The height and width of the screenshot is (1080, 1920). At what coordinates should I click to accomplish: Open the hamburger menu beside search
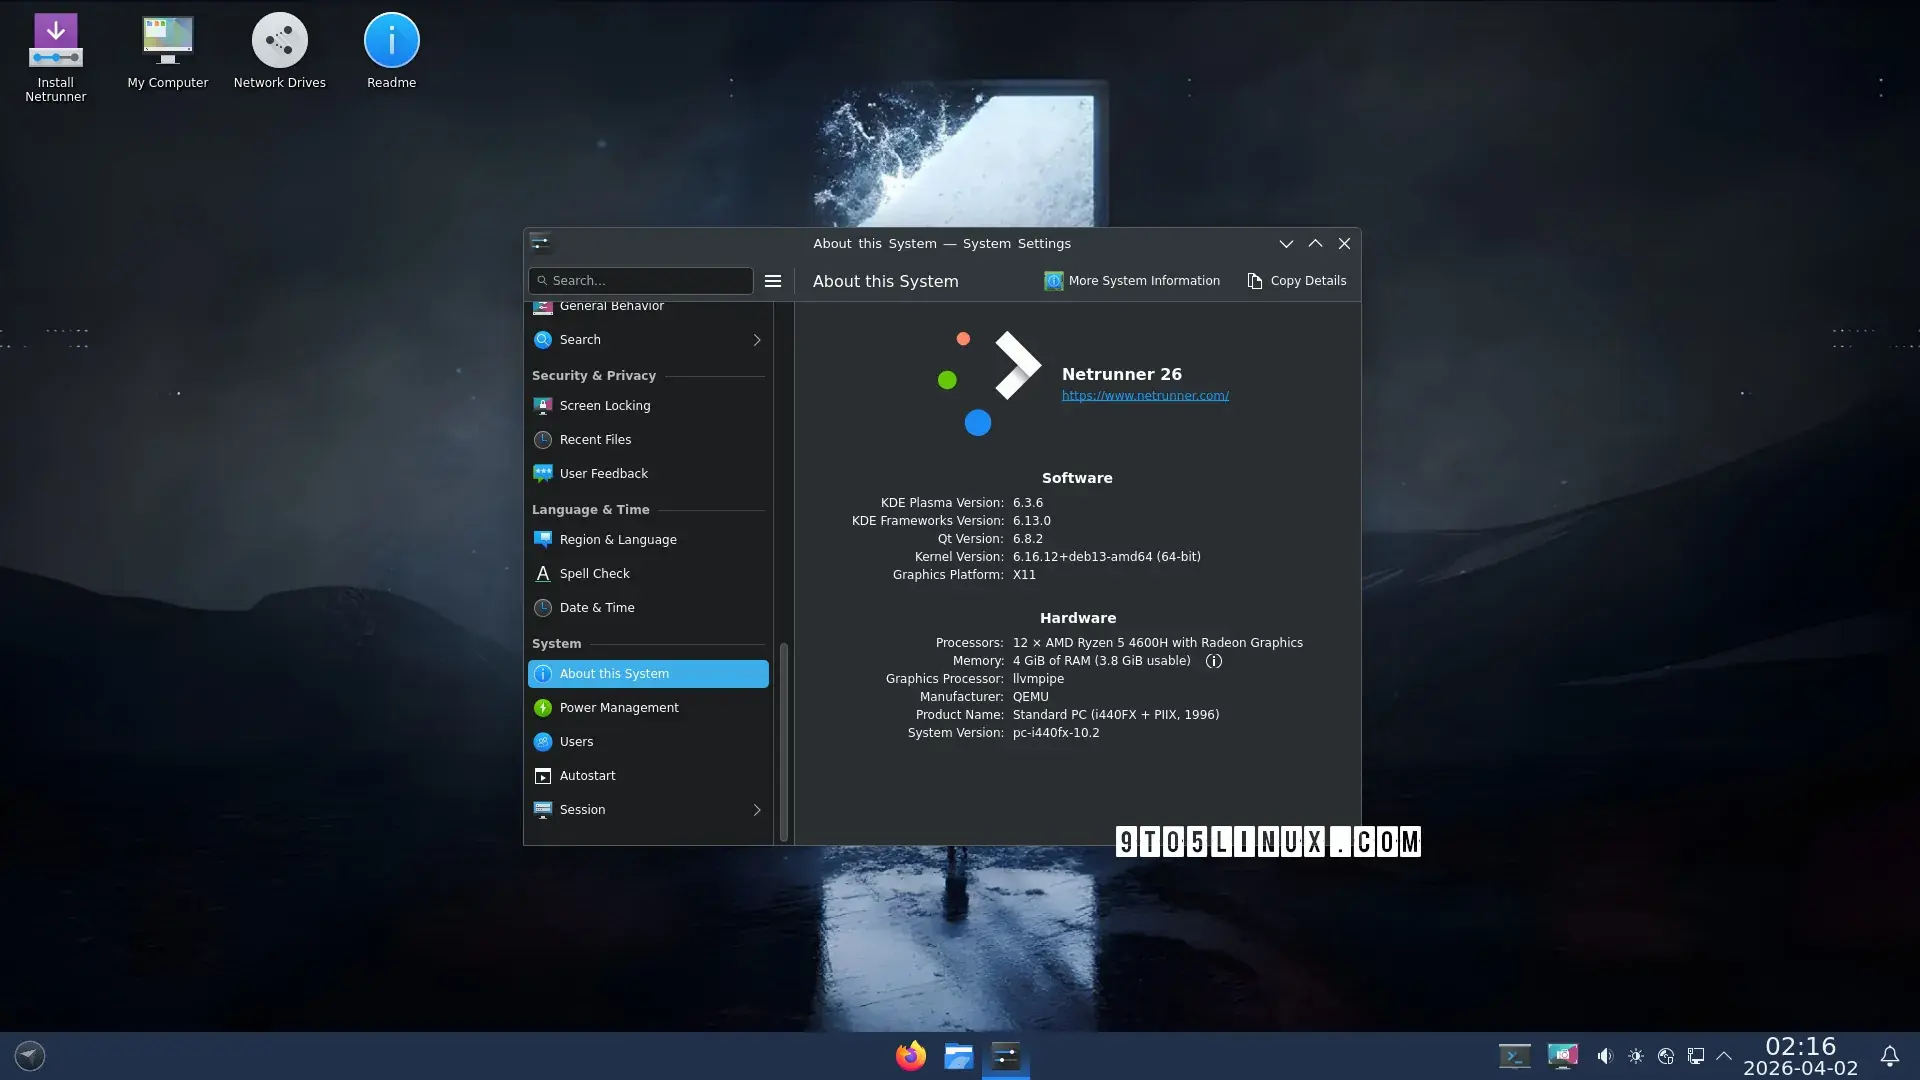(773, 281)
